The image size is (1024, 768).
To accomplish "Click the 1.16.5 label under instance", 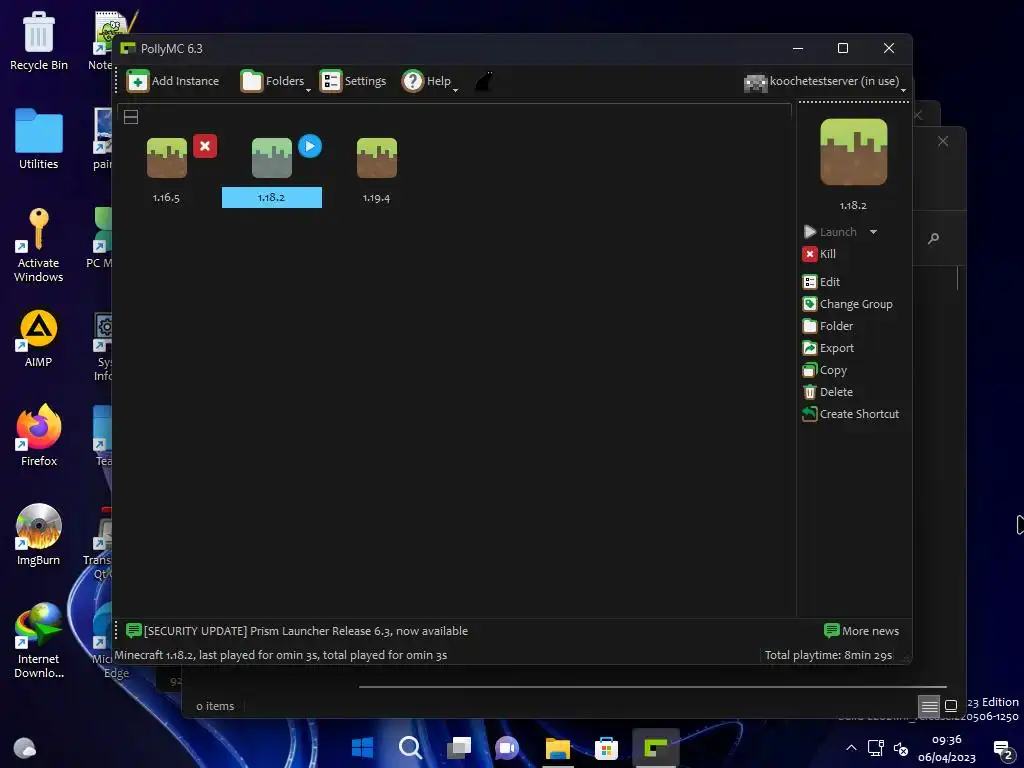I will [x=167, y=197].
